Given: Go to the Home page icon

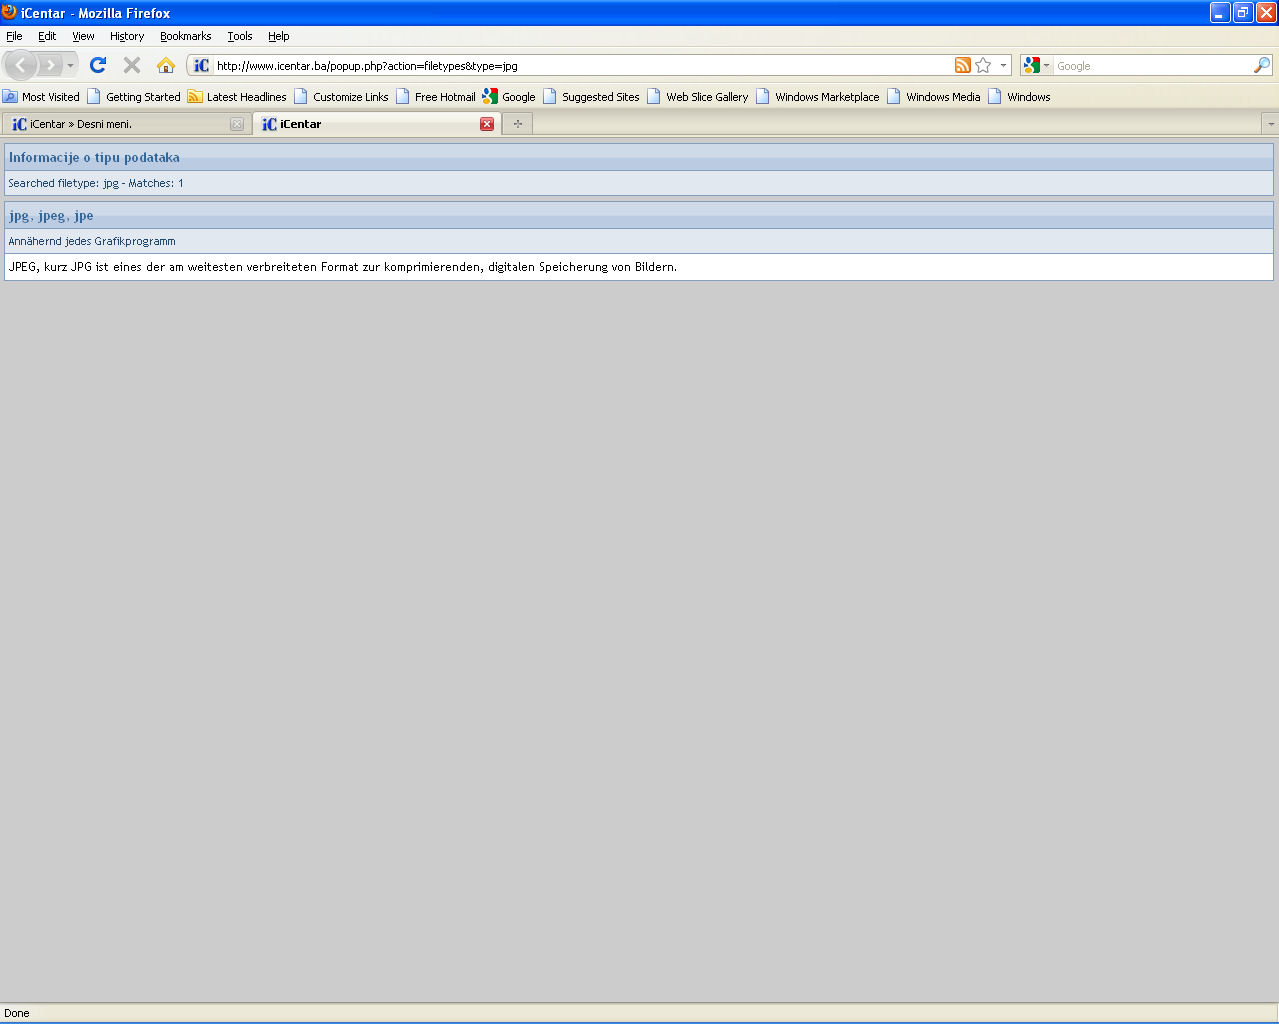Looking at the screenshot, I should point(166,65).
